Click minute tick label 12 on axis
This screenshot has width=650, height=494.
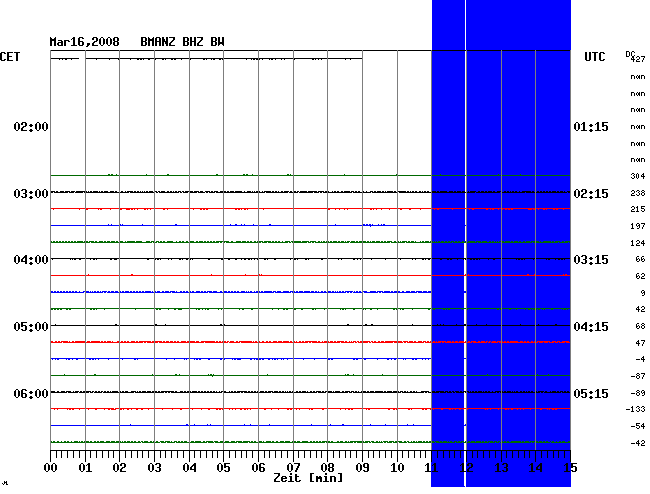[x=466, y=468]
